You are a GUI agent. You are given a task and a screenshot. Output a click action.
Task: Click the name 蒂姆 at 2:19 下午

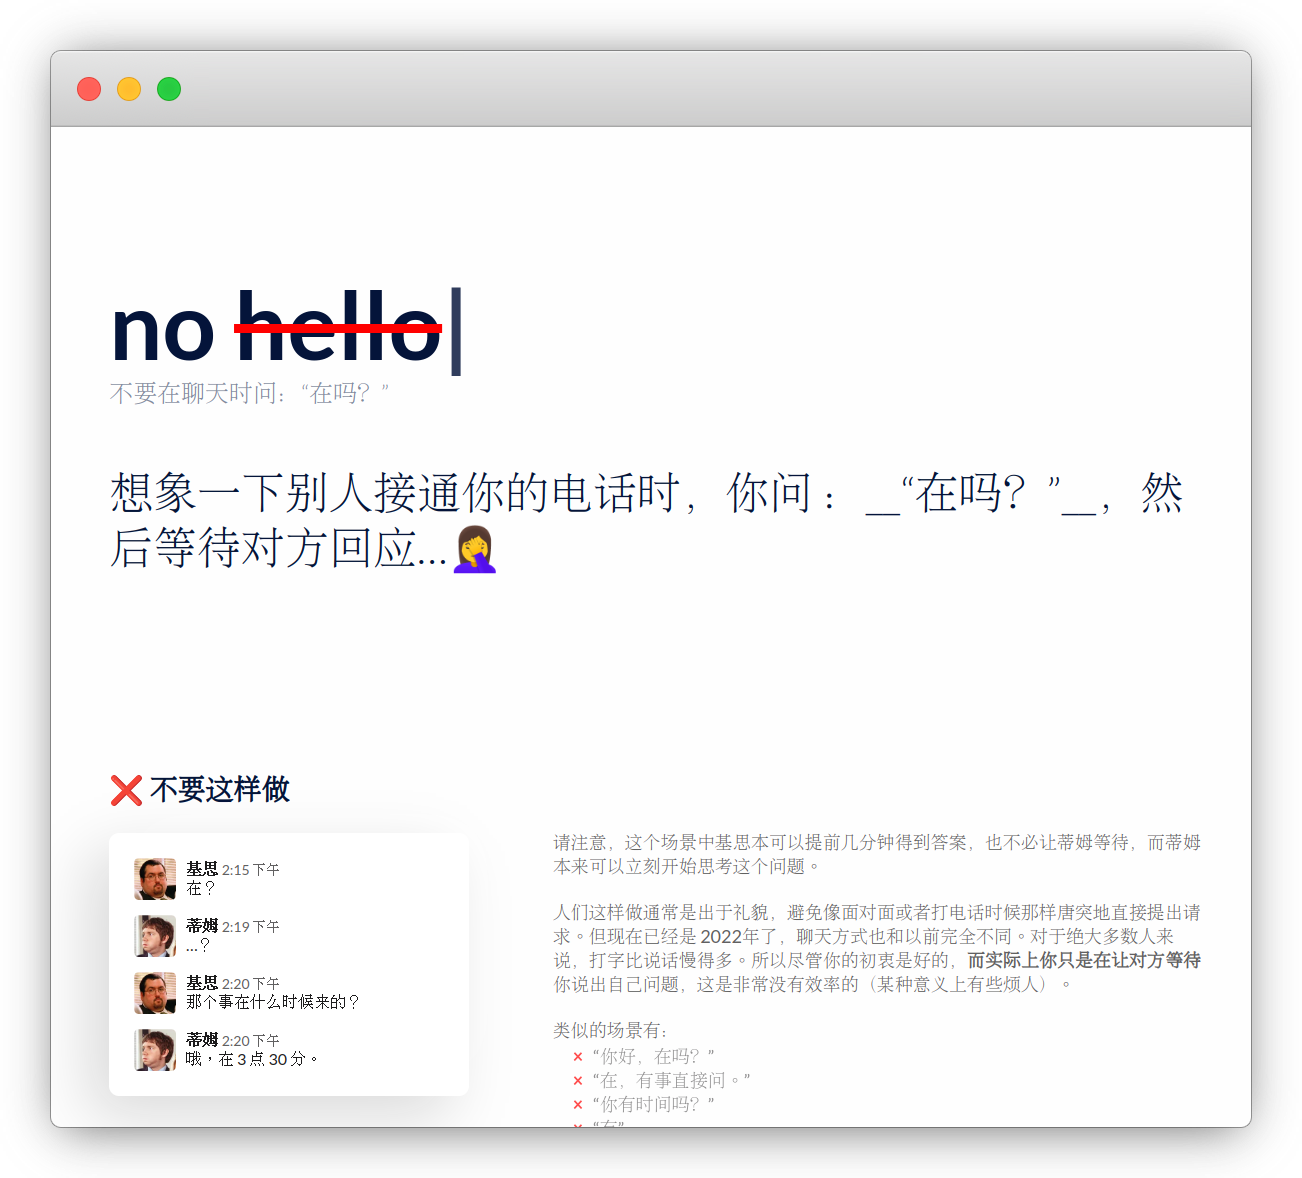point(202,926)
